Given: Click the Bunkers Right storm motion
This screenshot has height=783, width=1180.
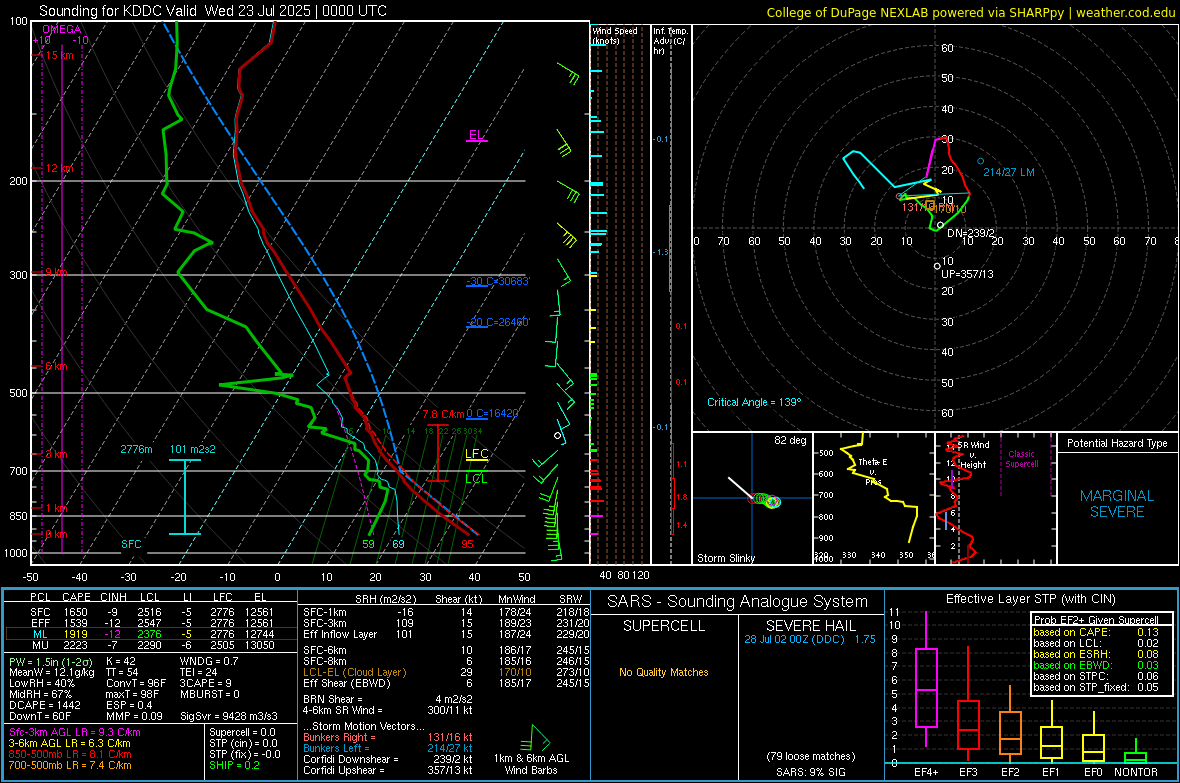Looking at the screenshot, I should [x=388, y=737].
